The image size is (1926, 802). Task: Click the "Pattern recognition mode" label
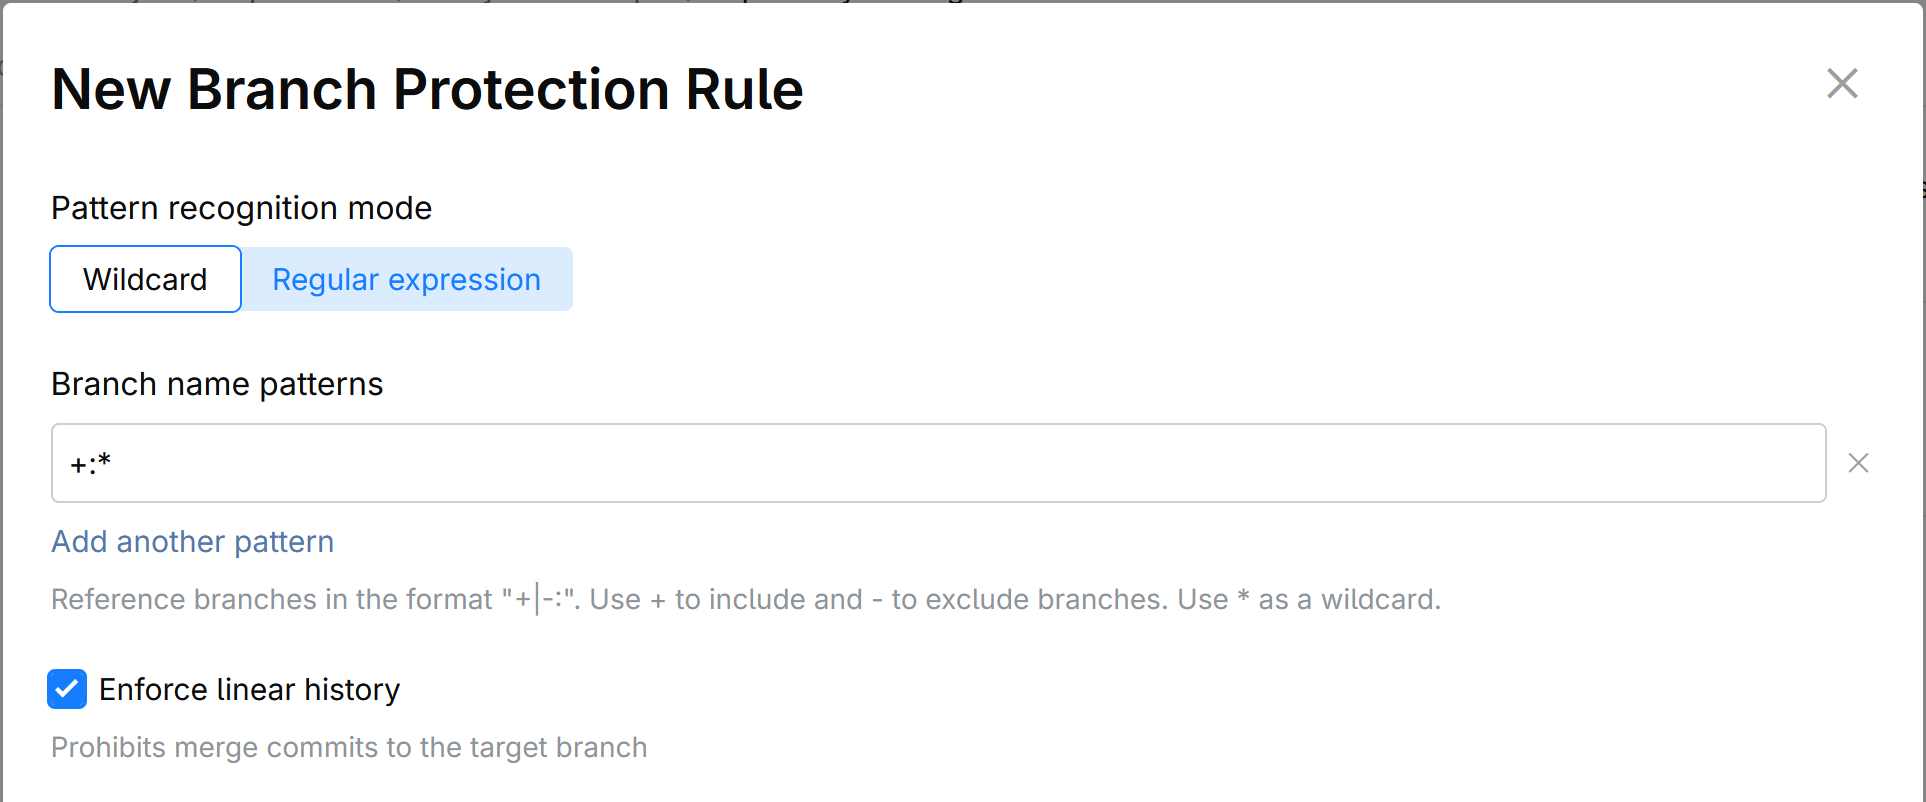241,208
